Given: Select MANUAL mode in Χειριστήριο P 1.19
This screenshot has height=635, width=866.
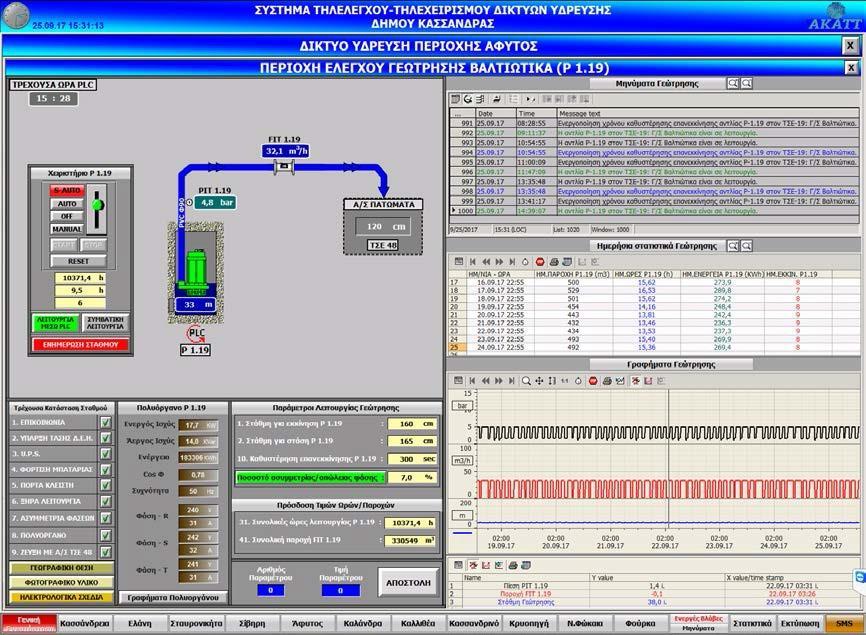Looking at the screenshot, I should 67,229.
